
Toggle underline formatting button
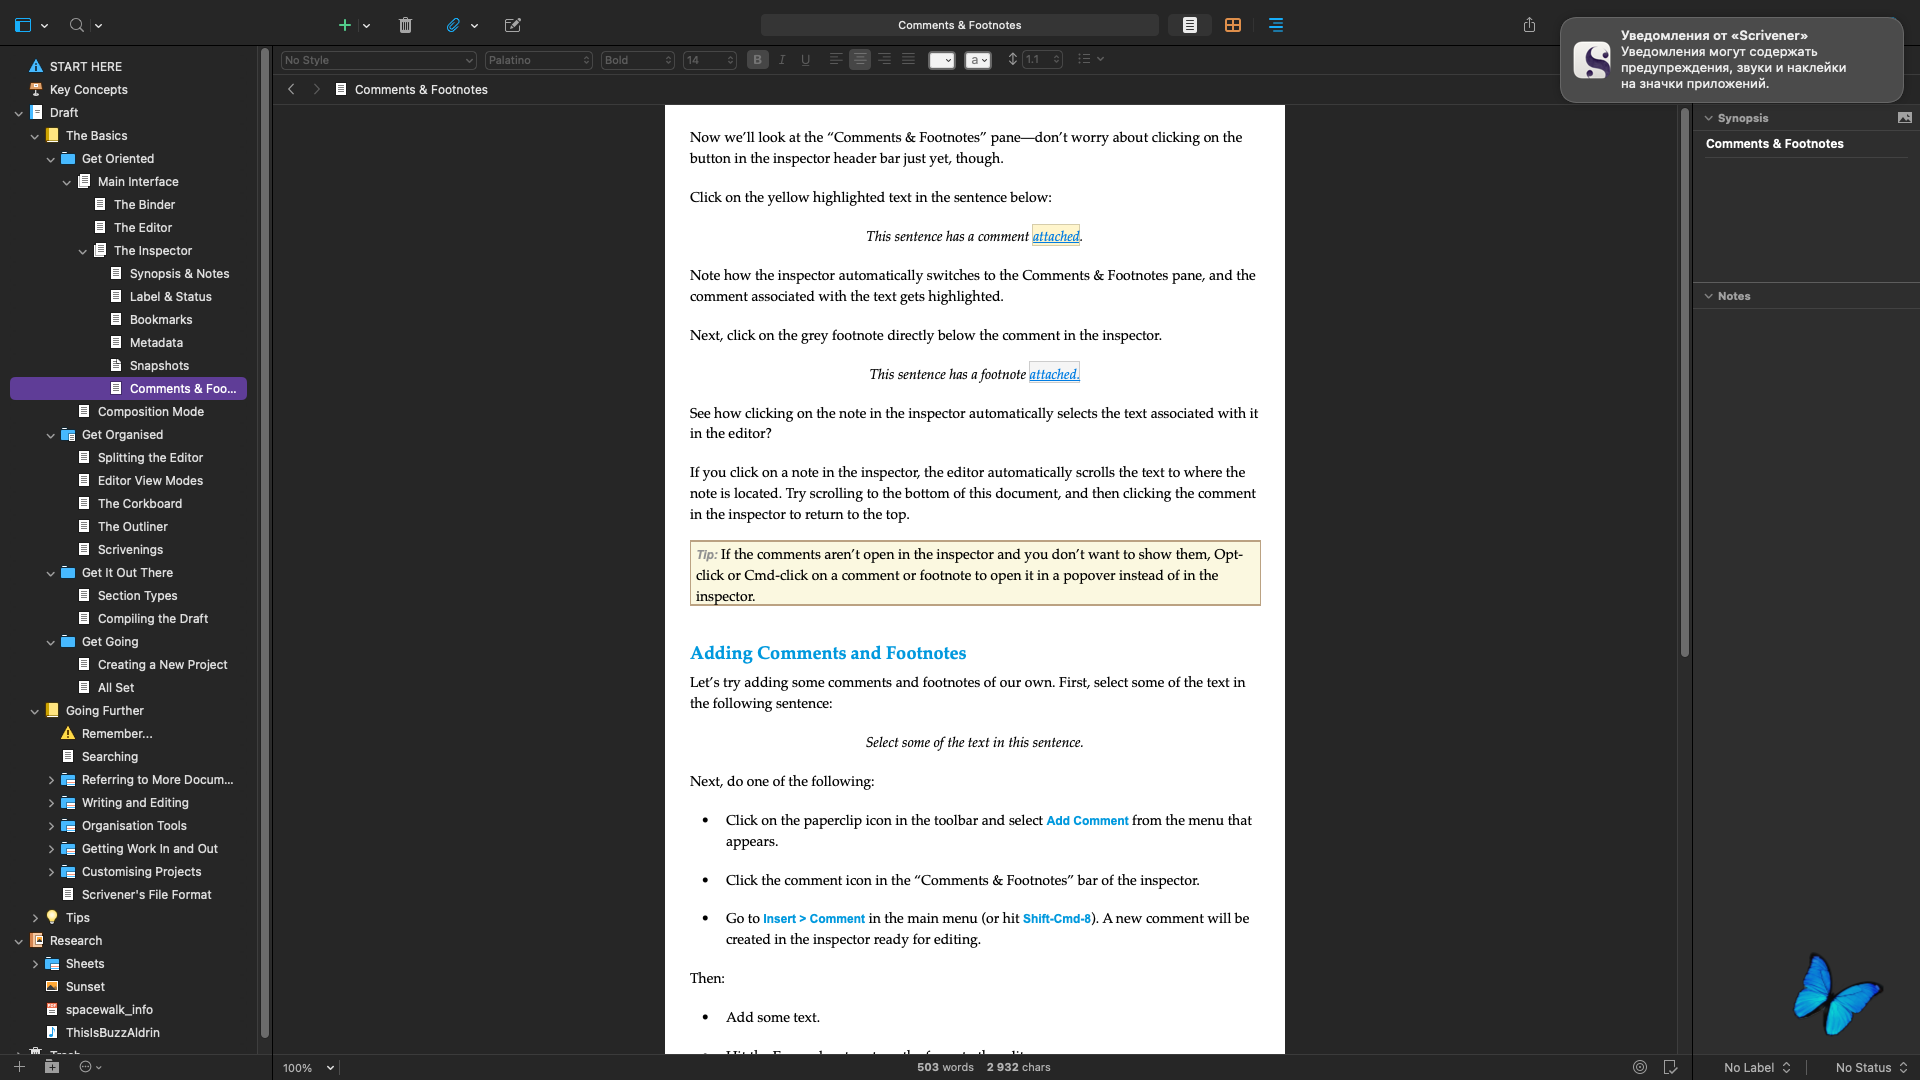[x=805, y=60]
